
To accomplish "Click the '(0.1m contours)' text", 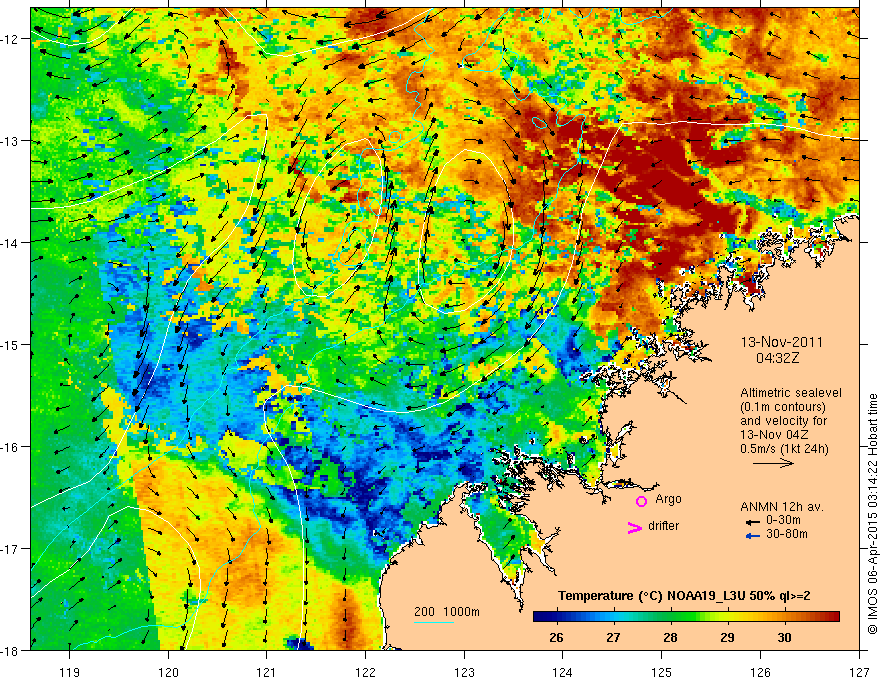I will [x=783, y=407].
